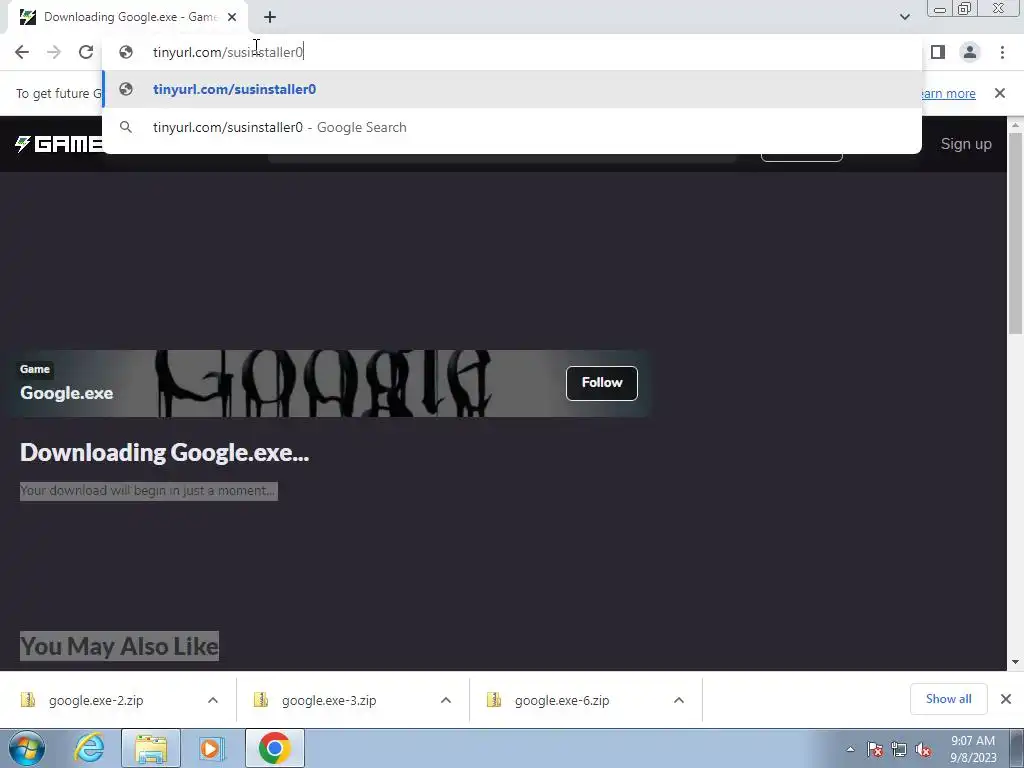Expand options for google.exe-6.zip download
This screenshot has width=1024, height=768.
(x=679, y=700)
